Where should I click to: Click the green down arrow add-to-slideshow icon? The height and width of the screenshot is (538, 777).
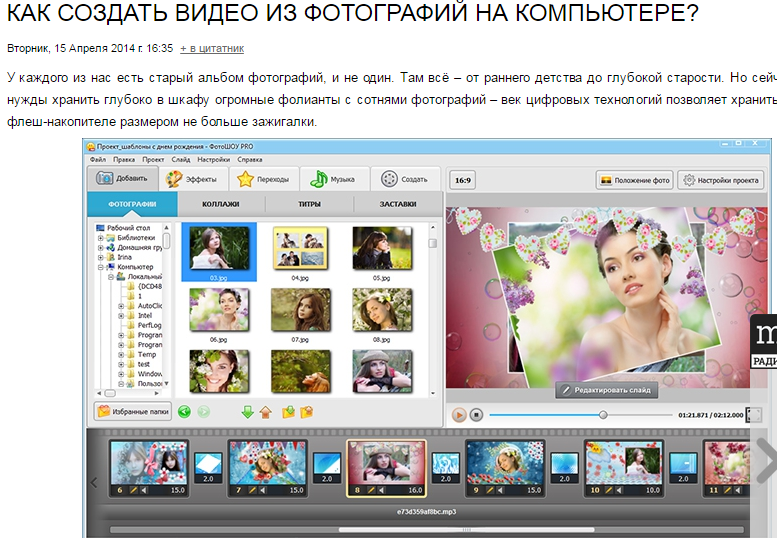coord(247,411)
